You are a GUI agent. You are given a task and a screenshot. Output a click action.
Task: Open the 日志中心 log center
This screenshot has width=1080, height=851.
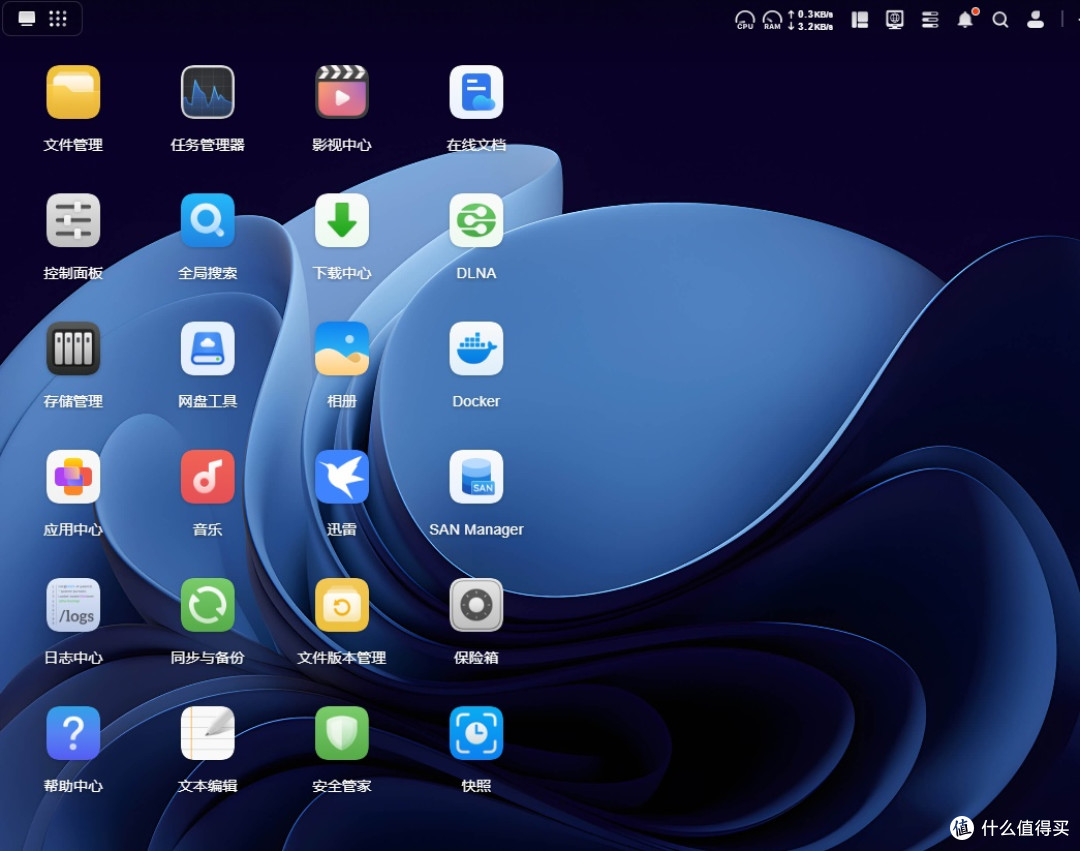(x=73, y=605)
